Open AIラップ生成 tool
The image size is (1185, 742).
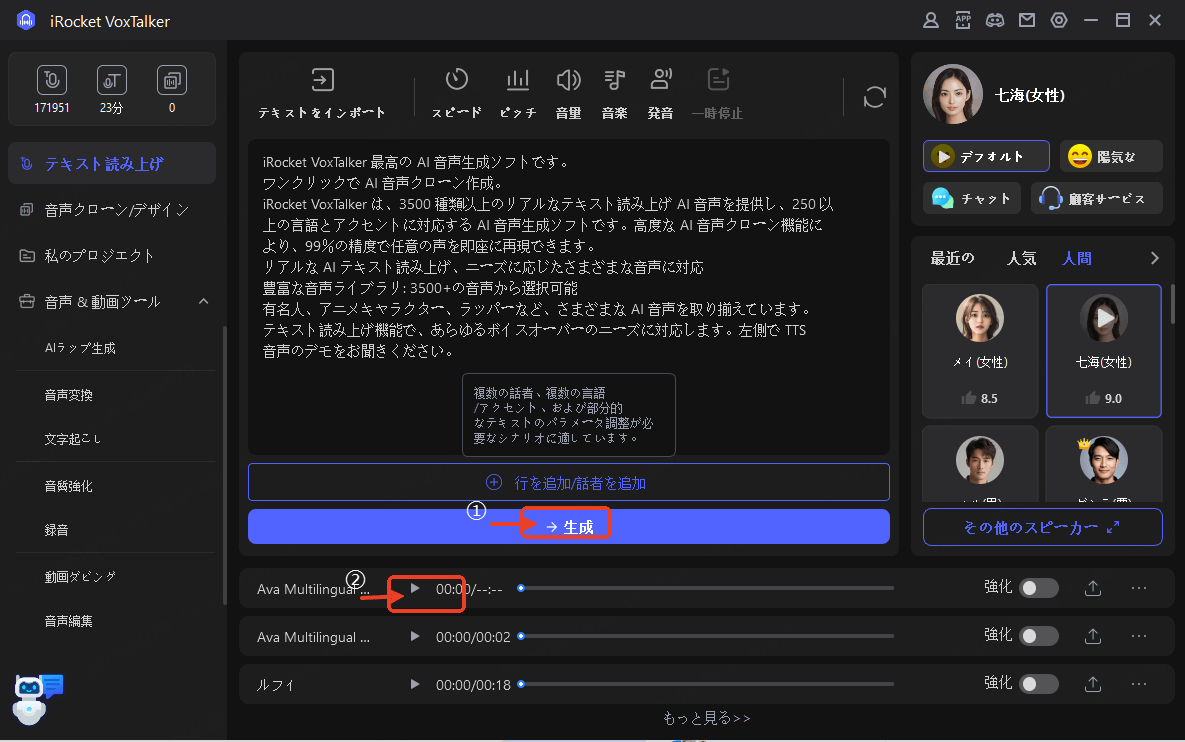point(80,348)
